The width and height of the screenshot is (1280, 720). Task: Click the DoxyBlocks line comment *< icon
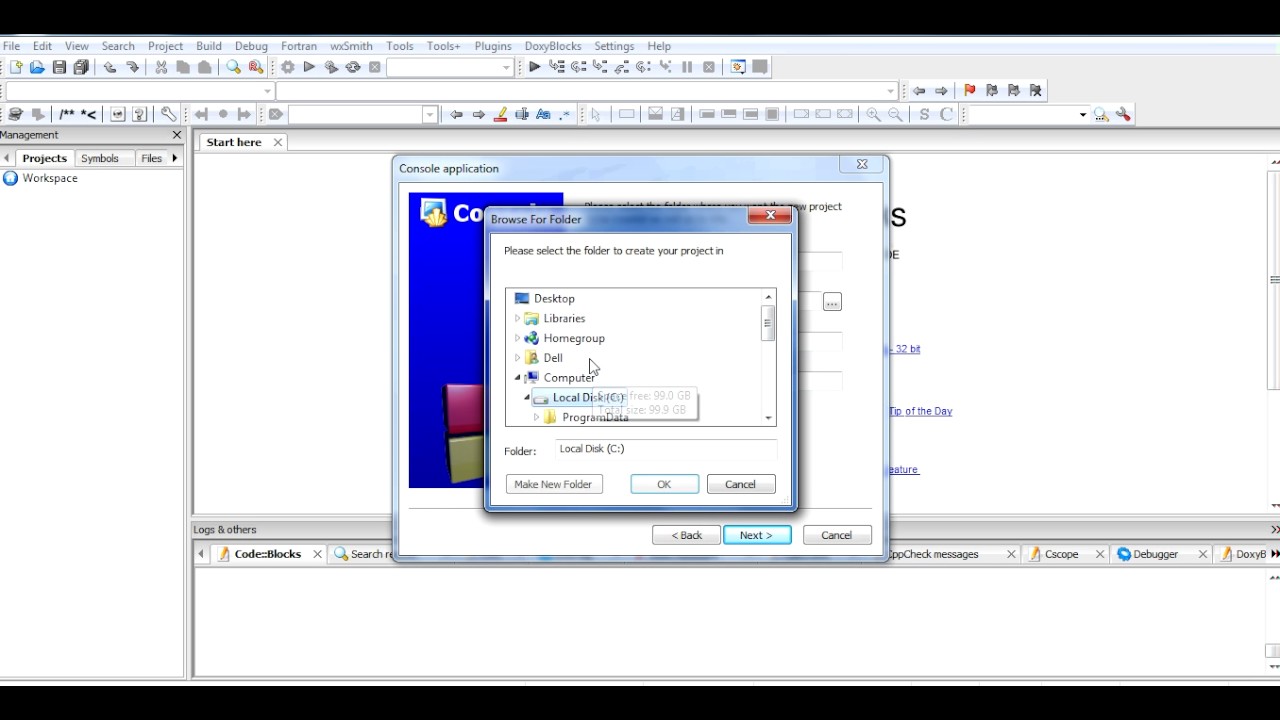point(88,114)
